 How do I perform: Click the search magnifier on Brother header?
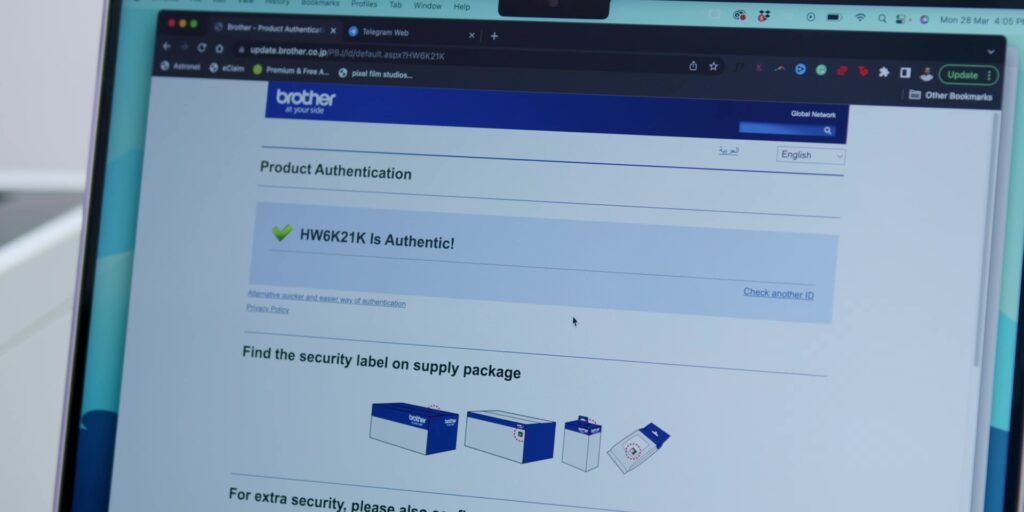(827, 131)
